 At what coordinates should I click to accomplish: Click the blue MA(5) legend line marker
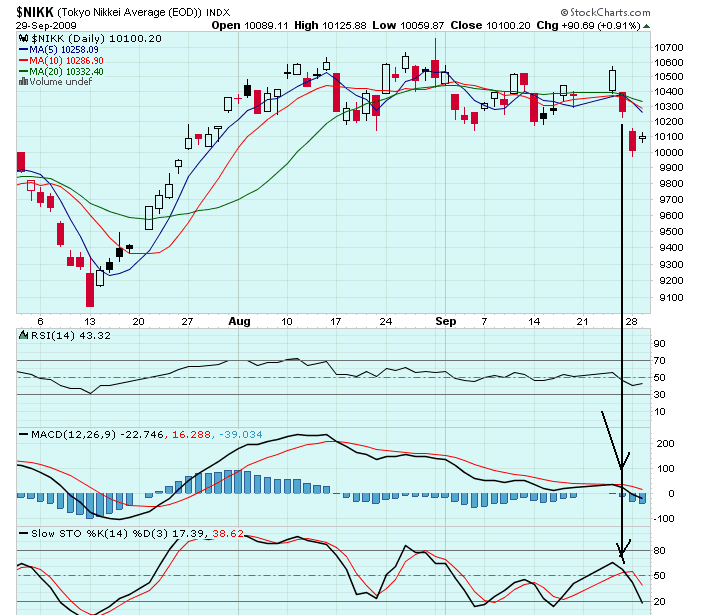coord(24,50)
